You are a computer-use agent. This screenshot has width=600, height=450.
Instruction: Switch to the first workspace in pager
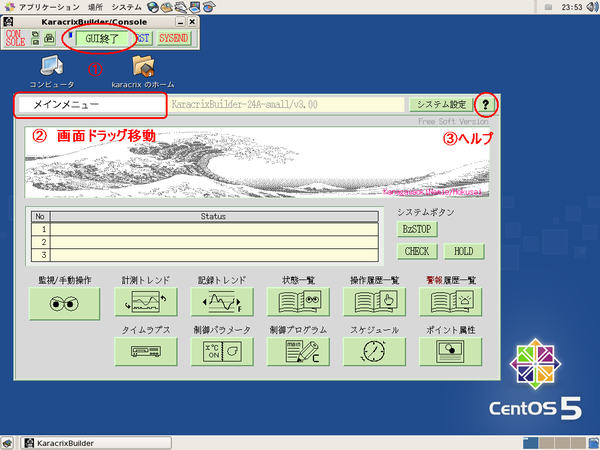click(x=530, y=443)
